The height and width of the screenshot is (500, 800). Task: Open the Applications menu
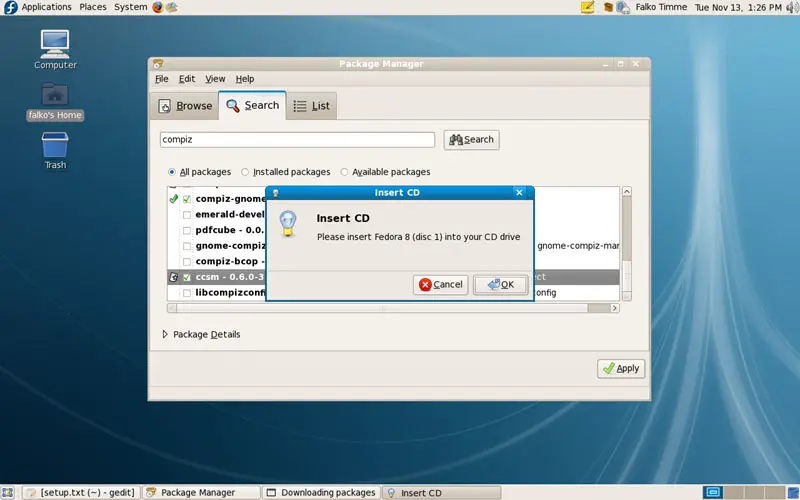(x=46, y=7)
